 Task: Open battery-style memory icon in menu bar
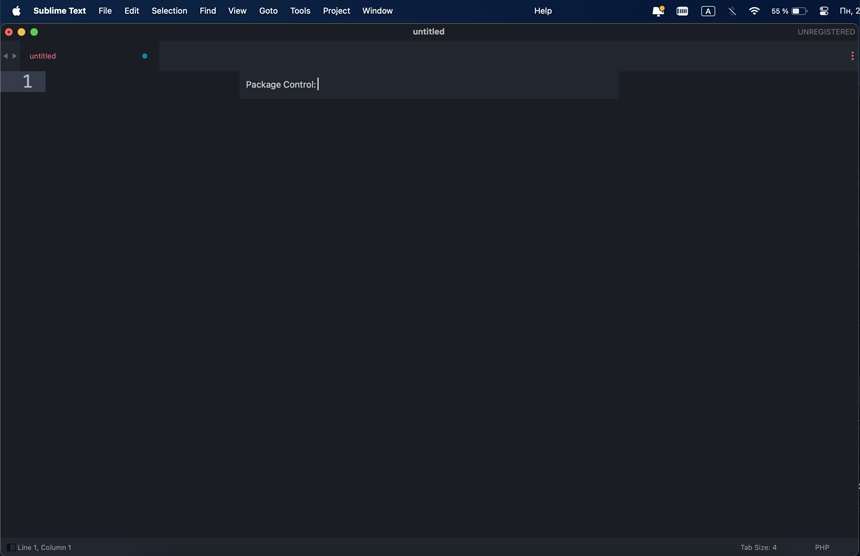[682, 11]
